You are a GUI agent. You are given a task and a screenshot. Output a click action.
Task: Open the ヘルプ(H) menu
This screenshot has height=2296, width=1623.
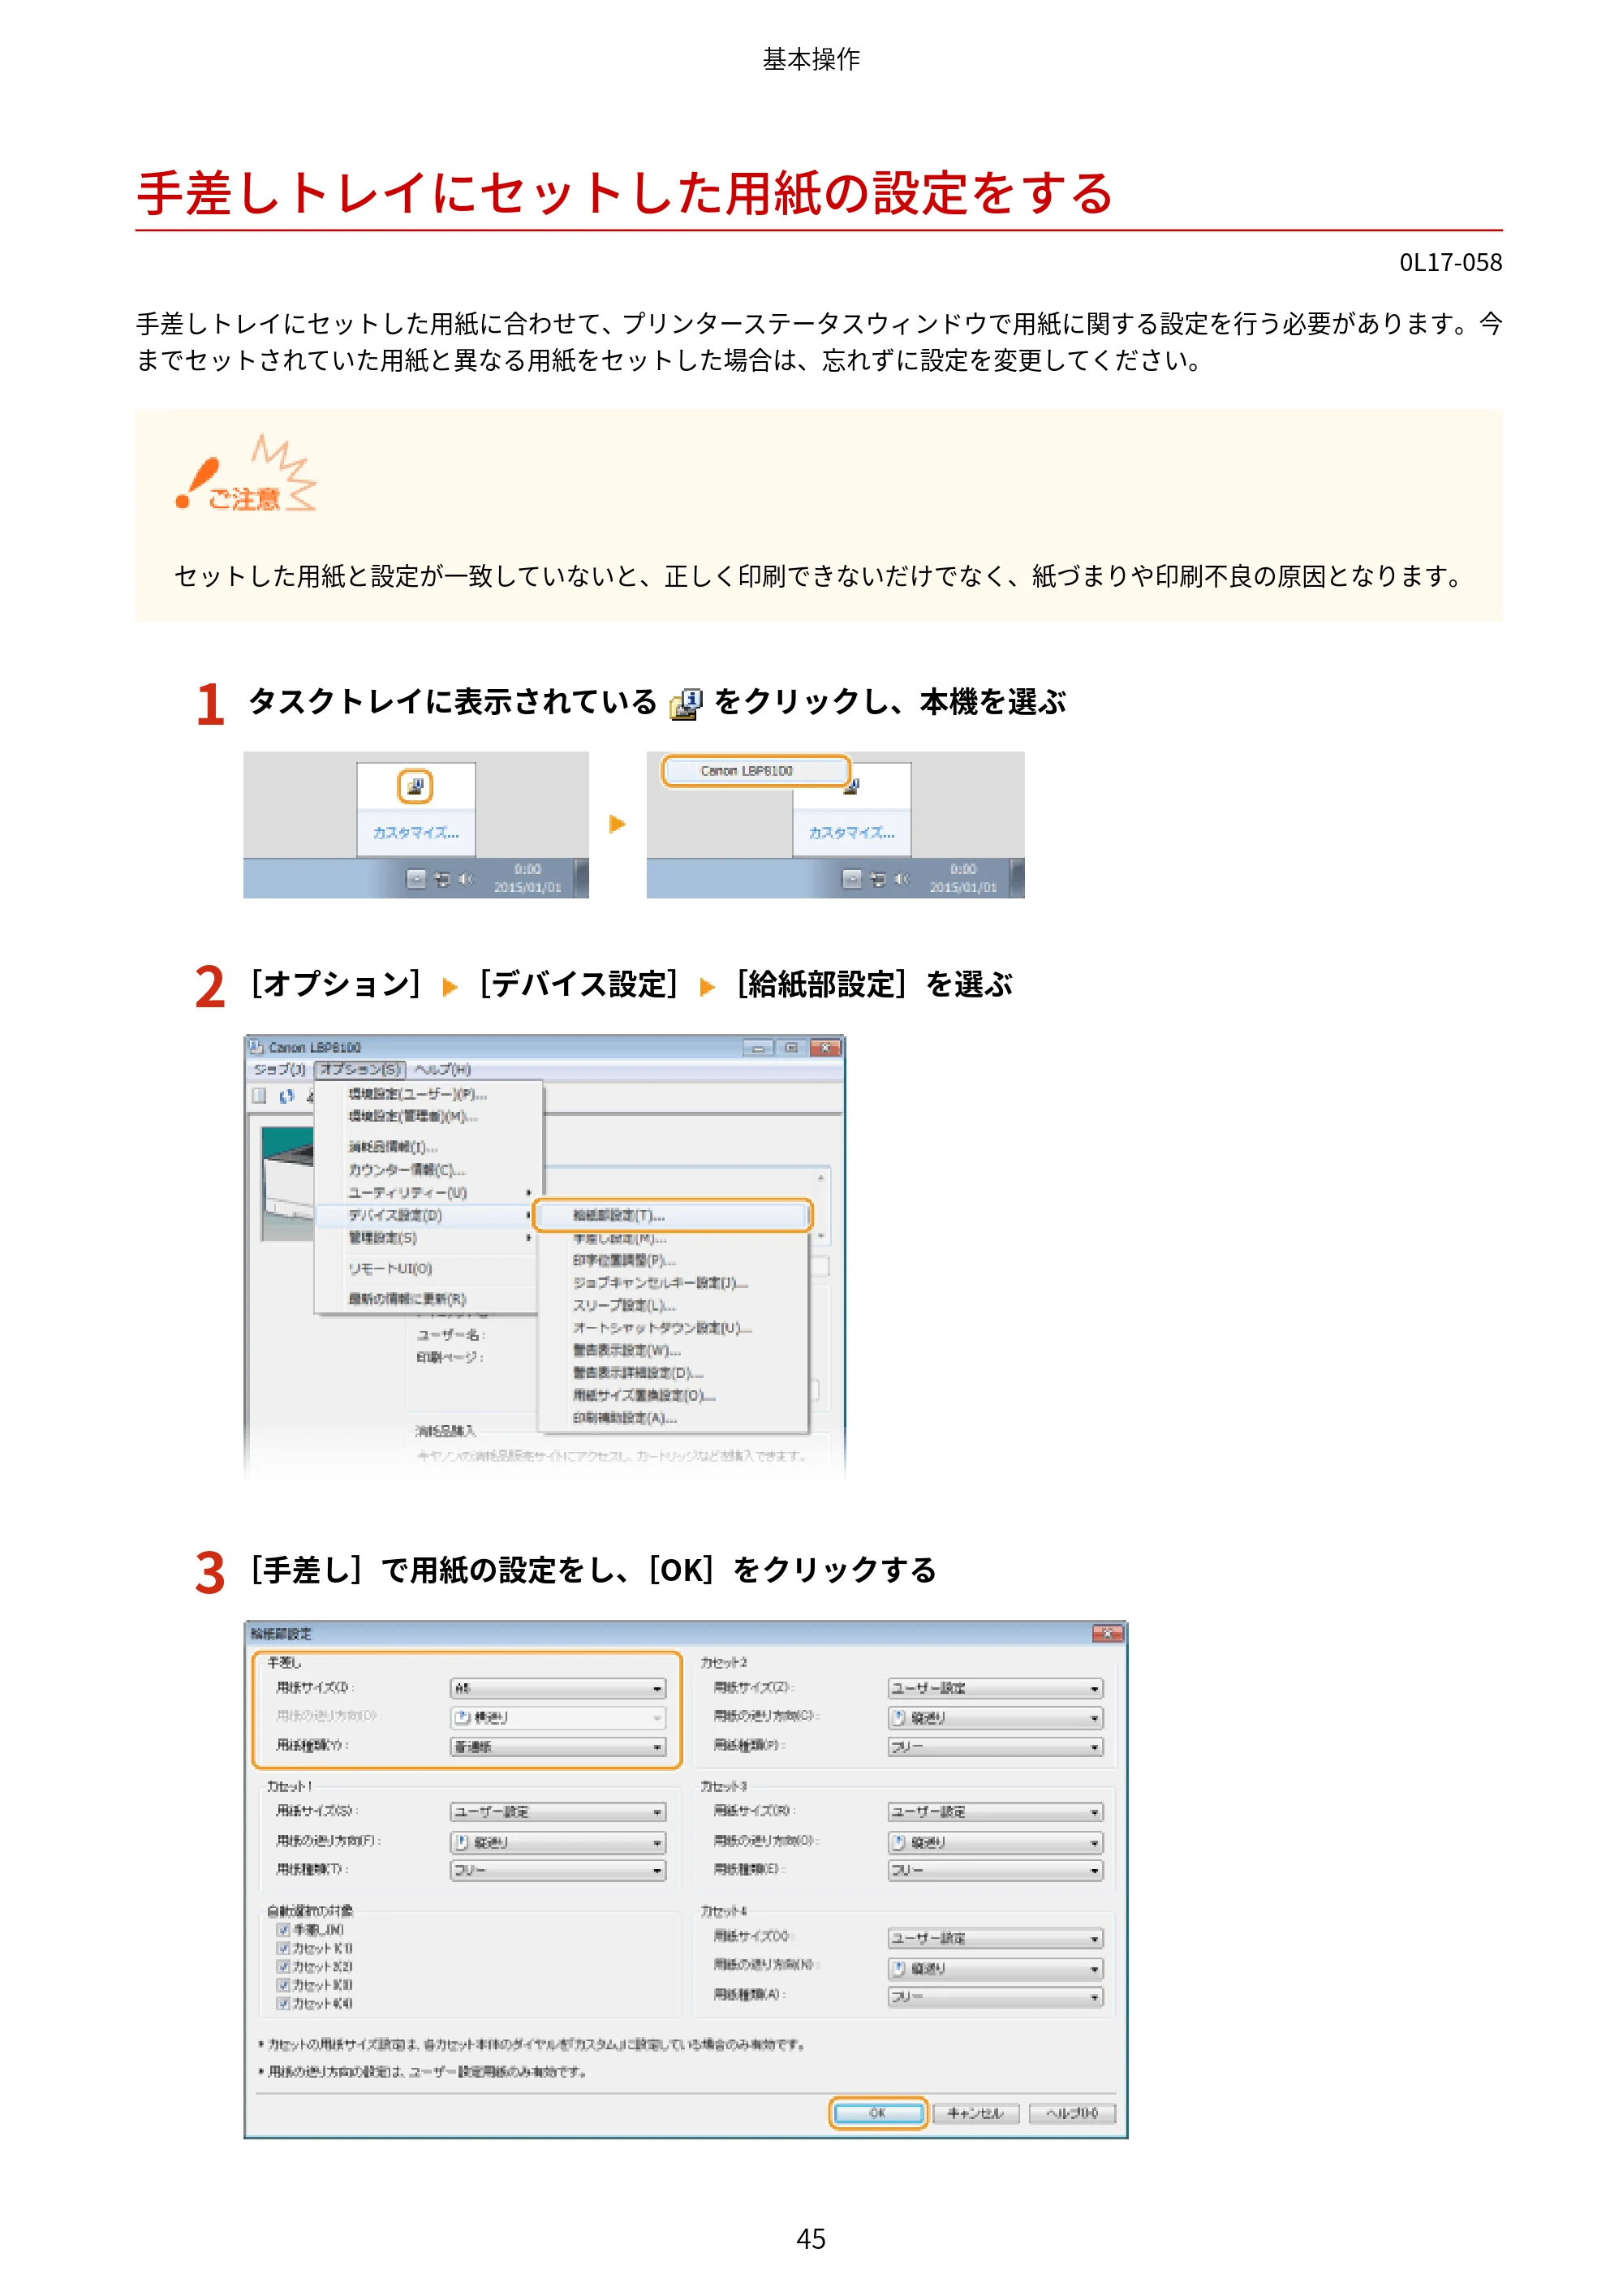point(442,1069)
